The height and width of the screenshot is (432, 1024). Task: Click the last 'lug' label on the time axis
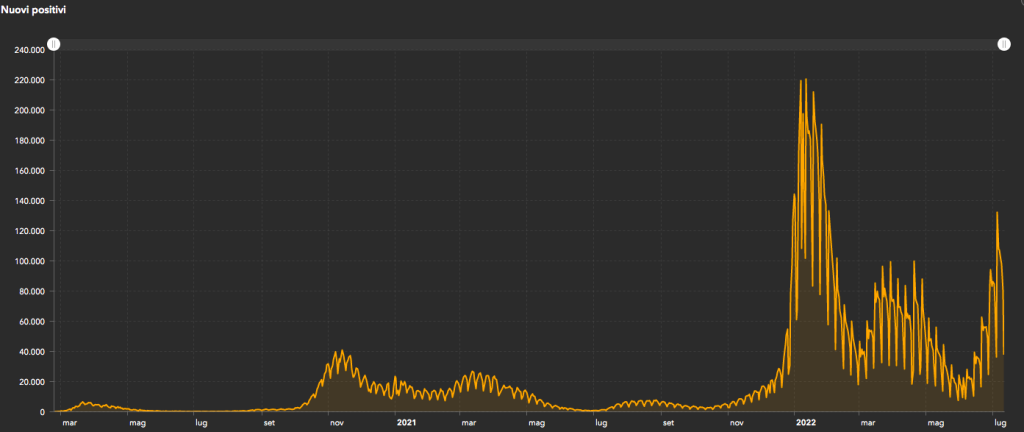click(996, 423)
